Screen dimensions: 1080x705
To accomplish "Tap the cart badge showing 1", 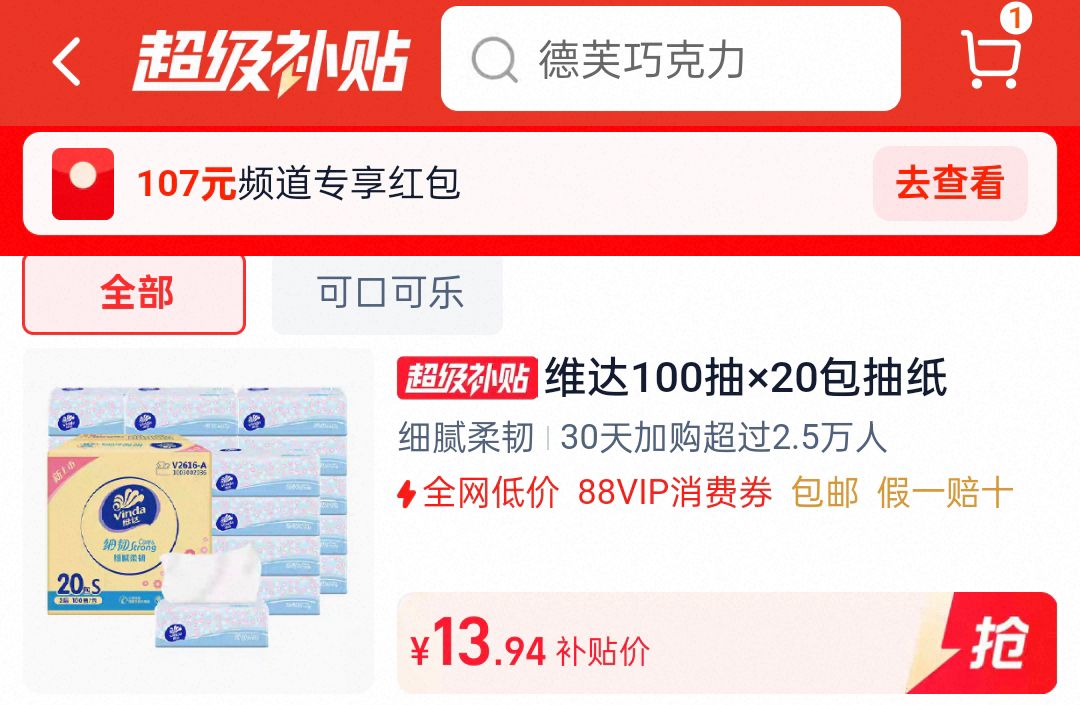I will 1015,17.
